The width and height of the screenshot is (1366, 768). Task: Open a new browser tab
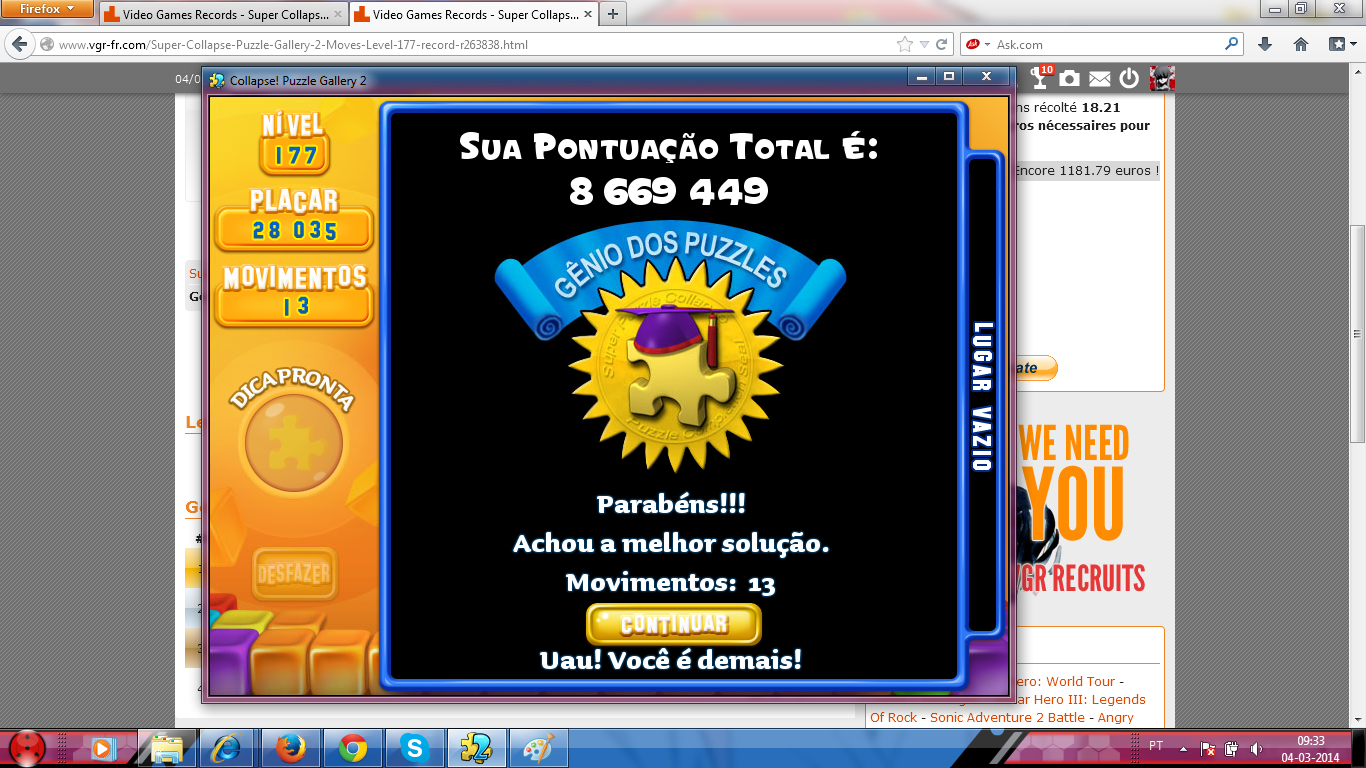pos(612,14)
